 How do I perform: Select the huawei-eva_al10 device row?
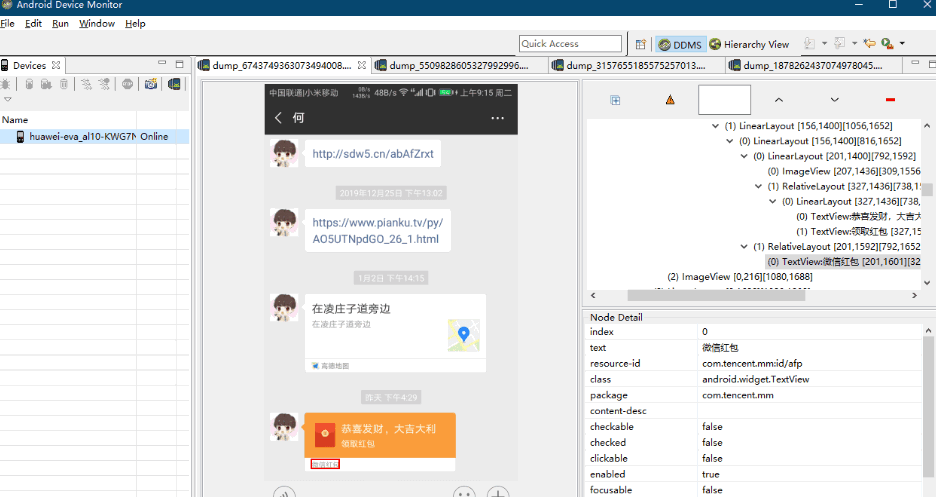coord(94,137)
